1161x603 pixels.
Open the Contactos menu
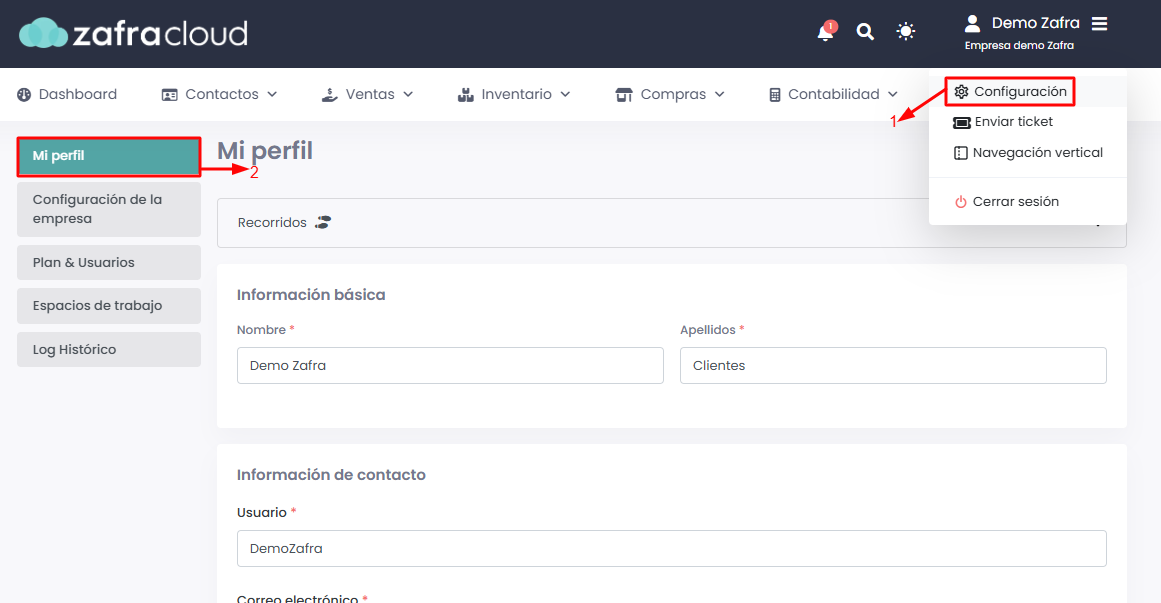[219, 95]
